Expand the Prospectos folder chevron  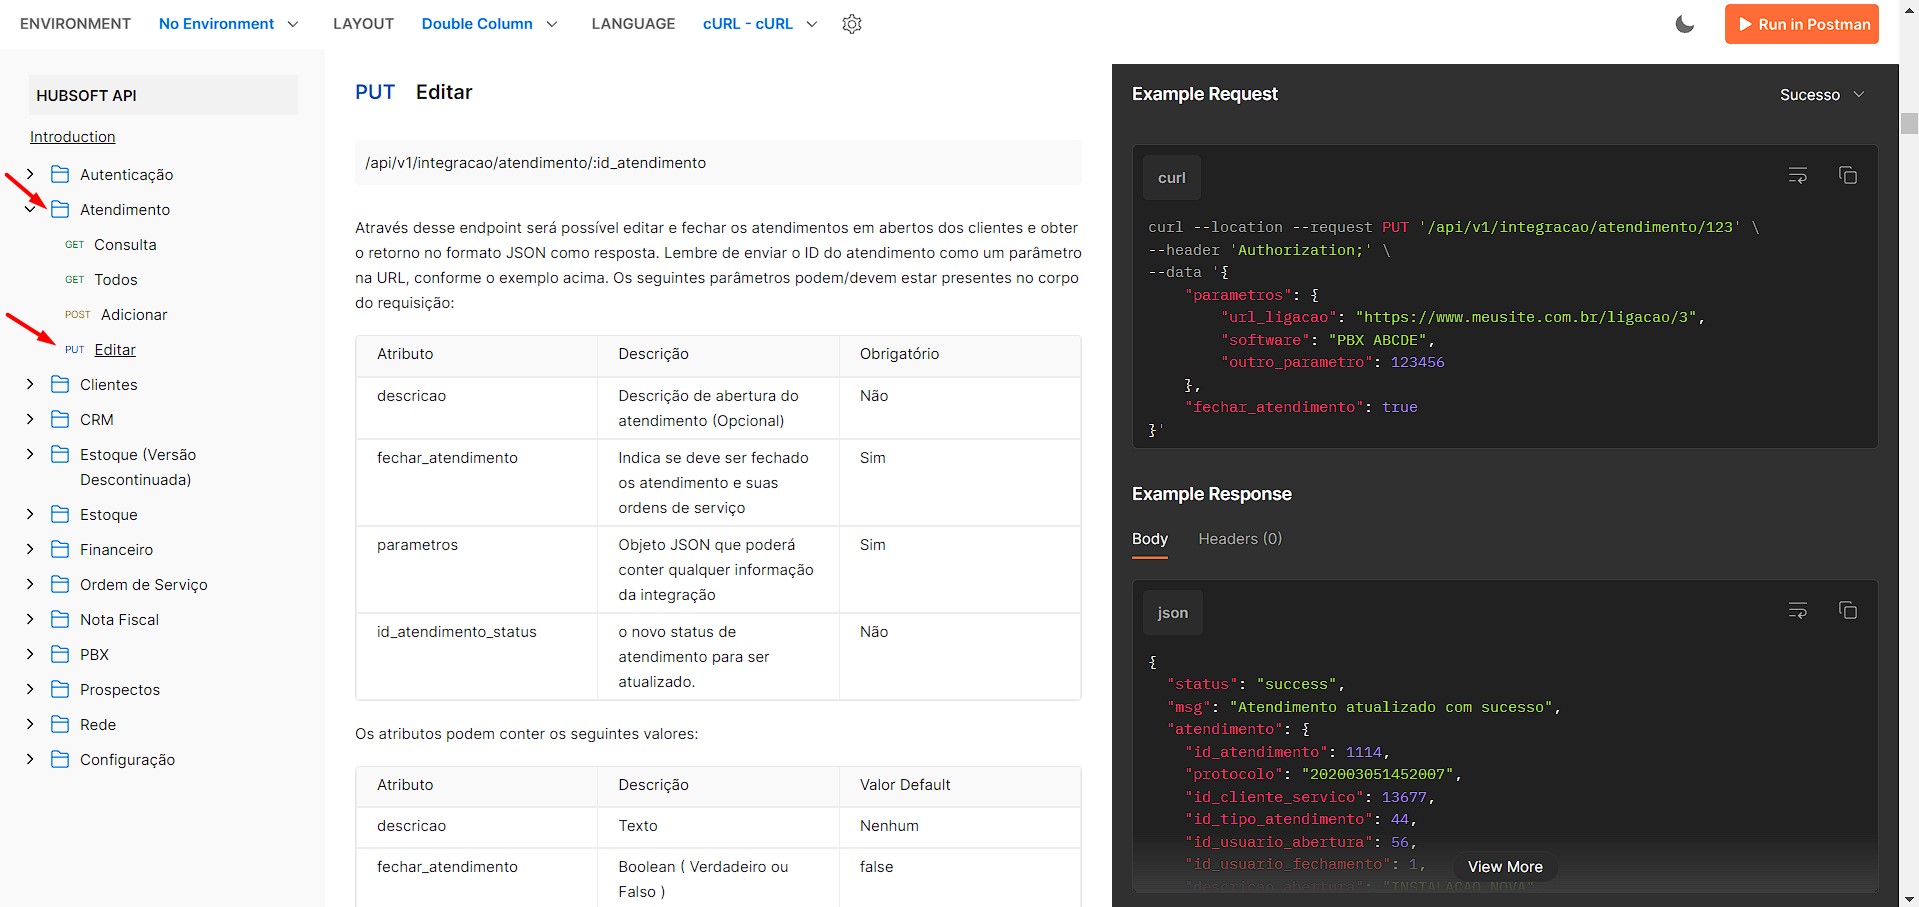pyautogui.click(x=30, y=689)
